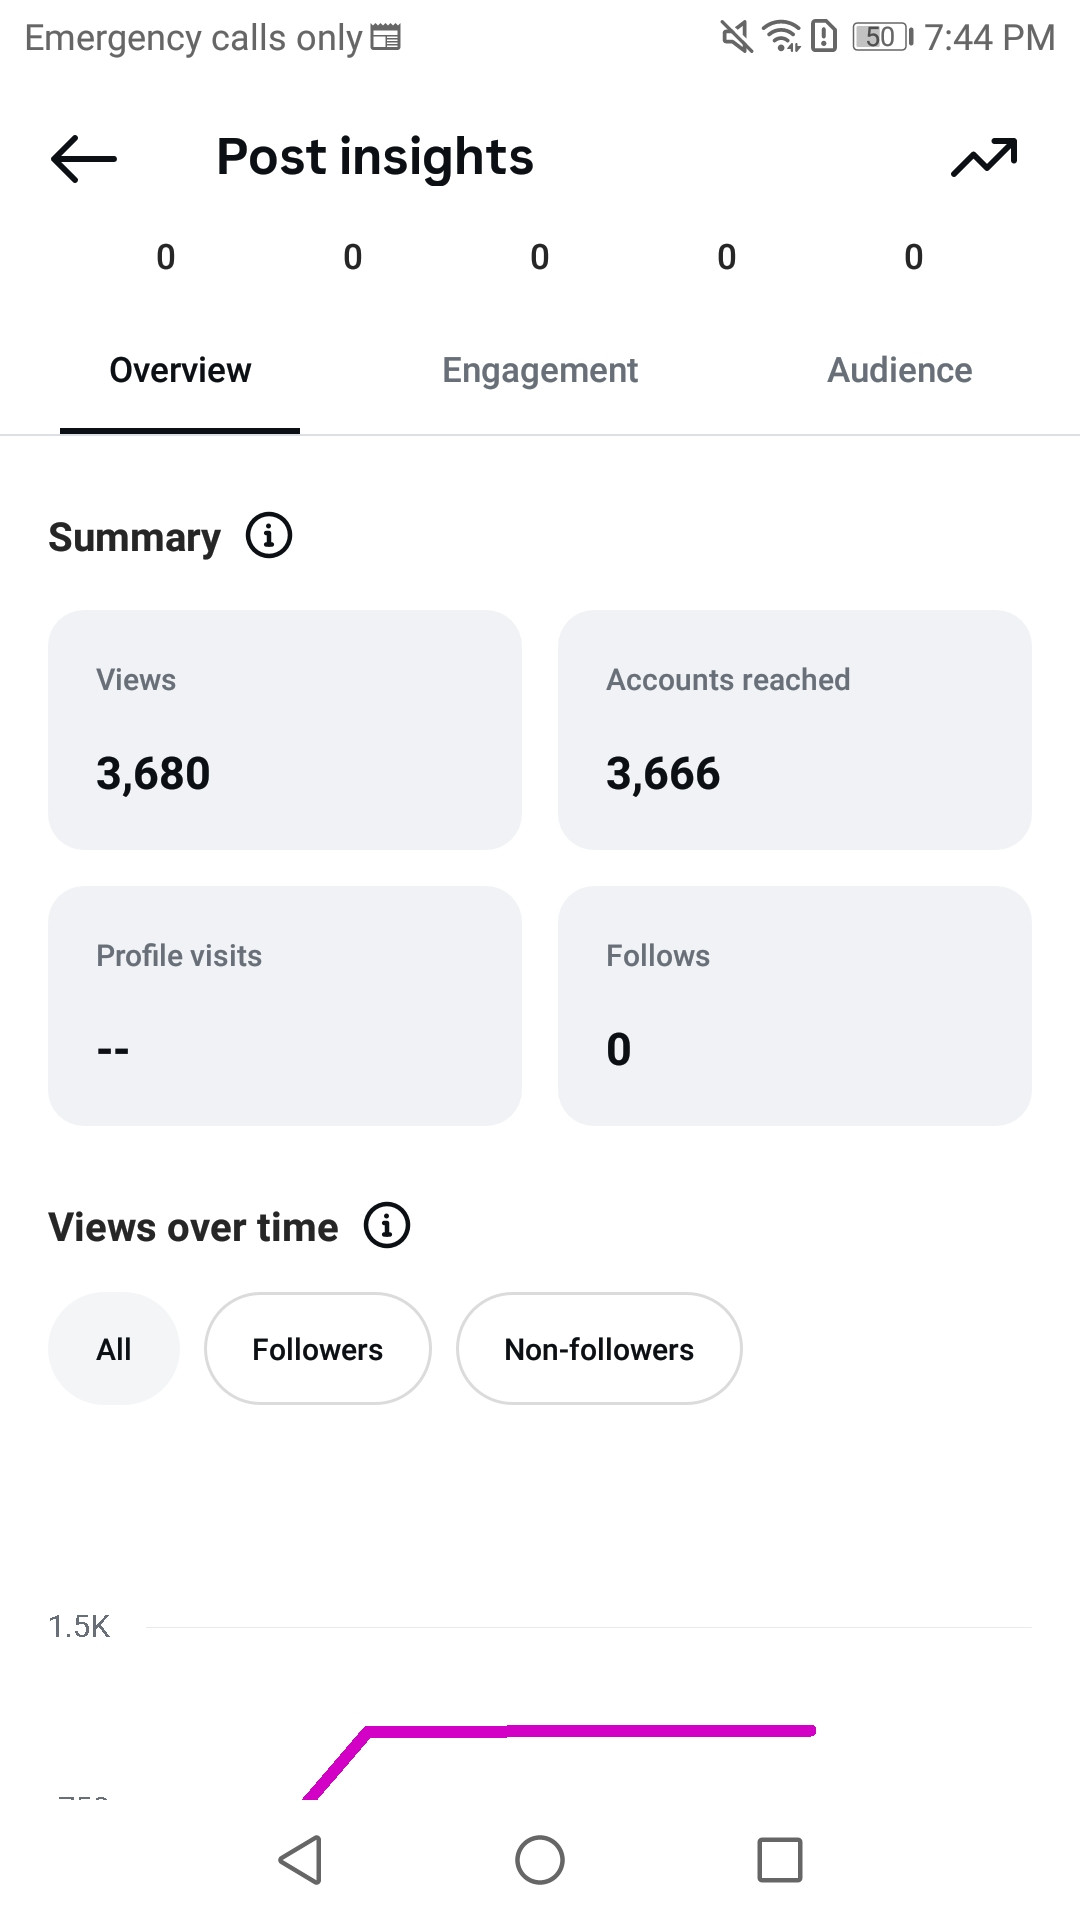
Task: Tap the Summary info icon
Action: pos(269,536)
